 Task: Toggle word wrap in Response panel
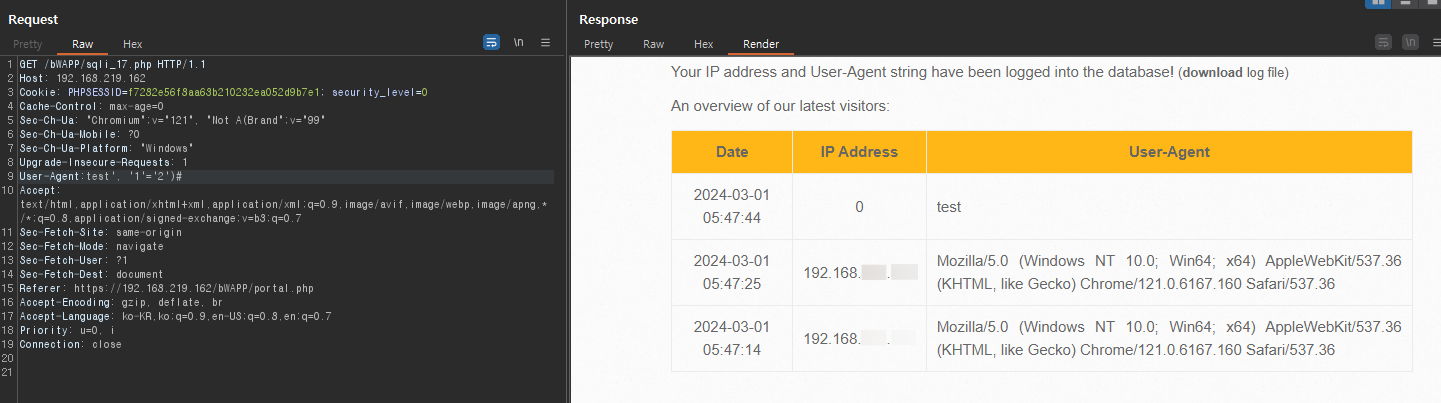click(x=1383, y=43)
